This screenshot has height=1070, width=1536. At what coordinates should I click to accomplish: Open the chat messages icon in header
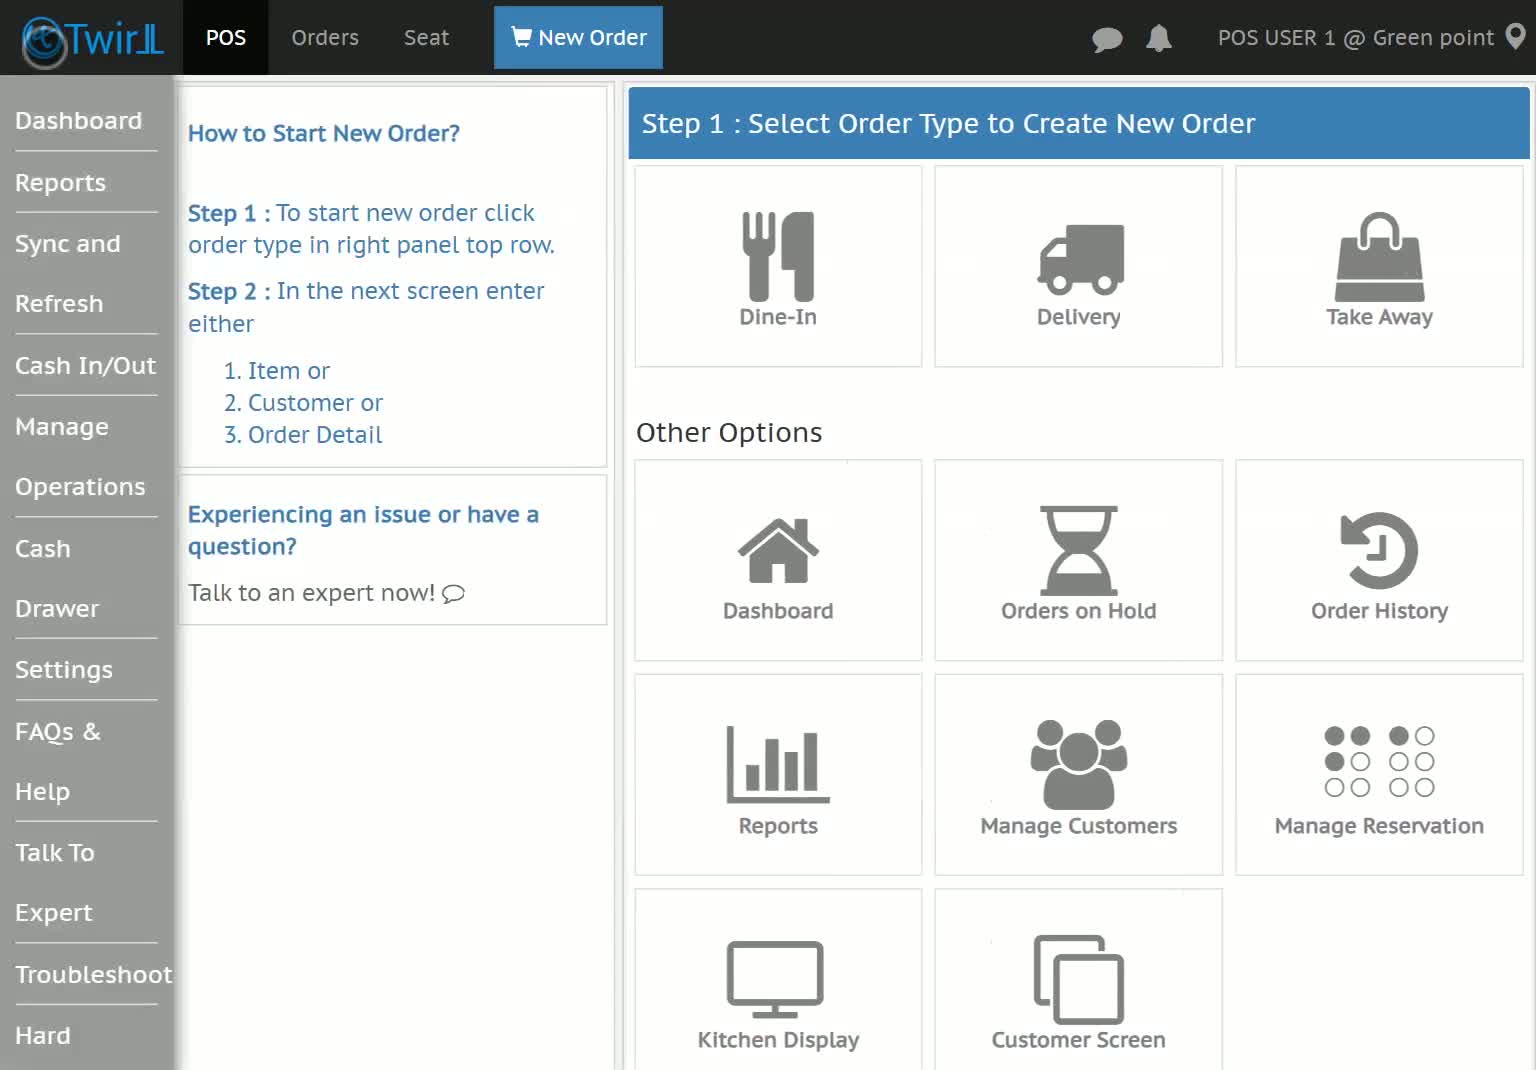pos(1107,39)
